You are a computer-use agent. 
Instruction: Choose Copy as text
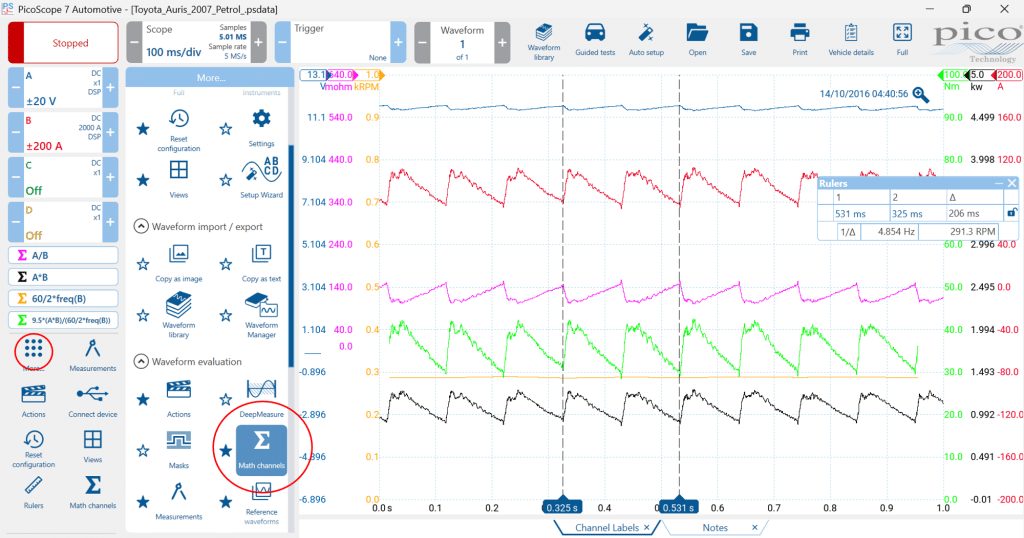click(x=261, y=263)
